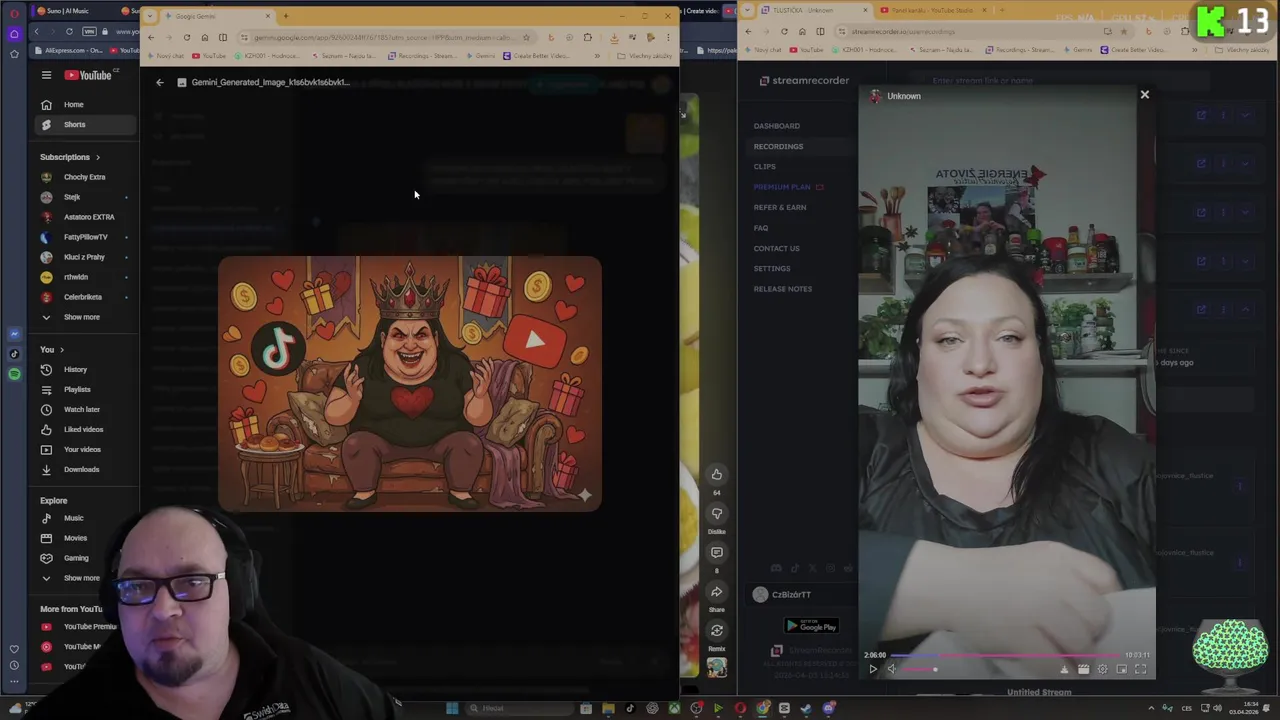The image size is (1280, 720).
Task: Open FAQ in StreamRecorder sidebar
Action: point(761,228)
